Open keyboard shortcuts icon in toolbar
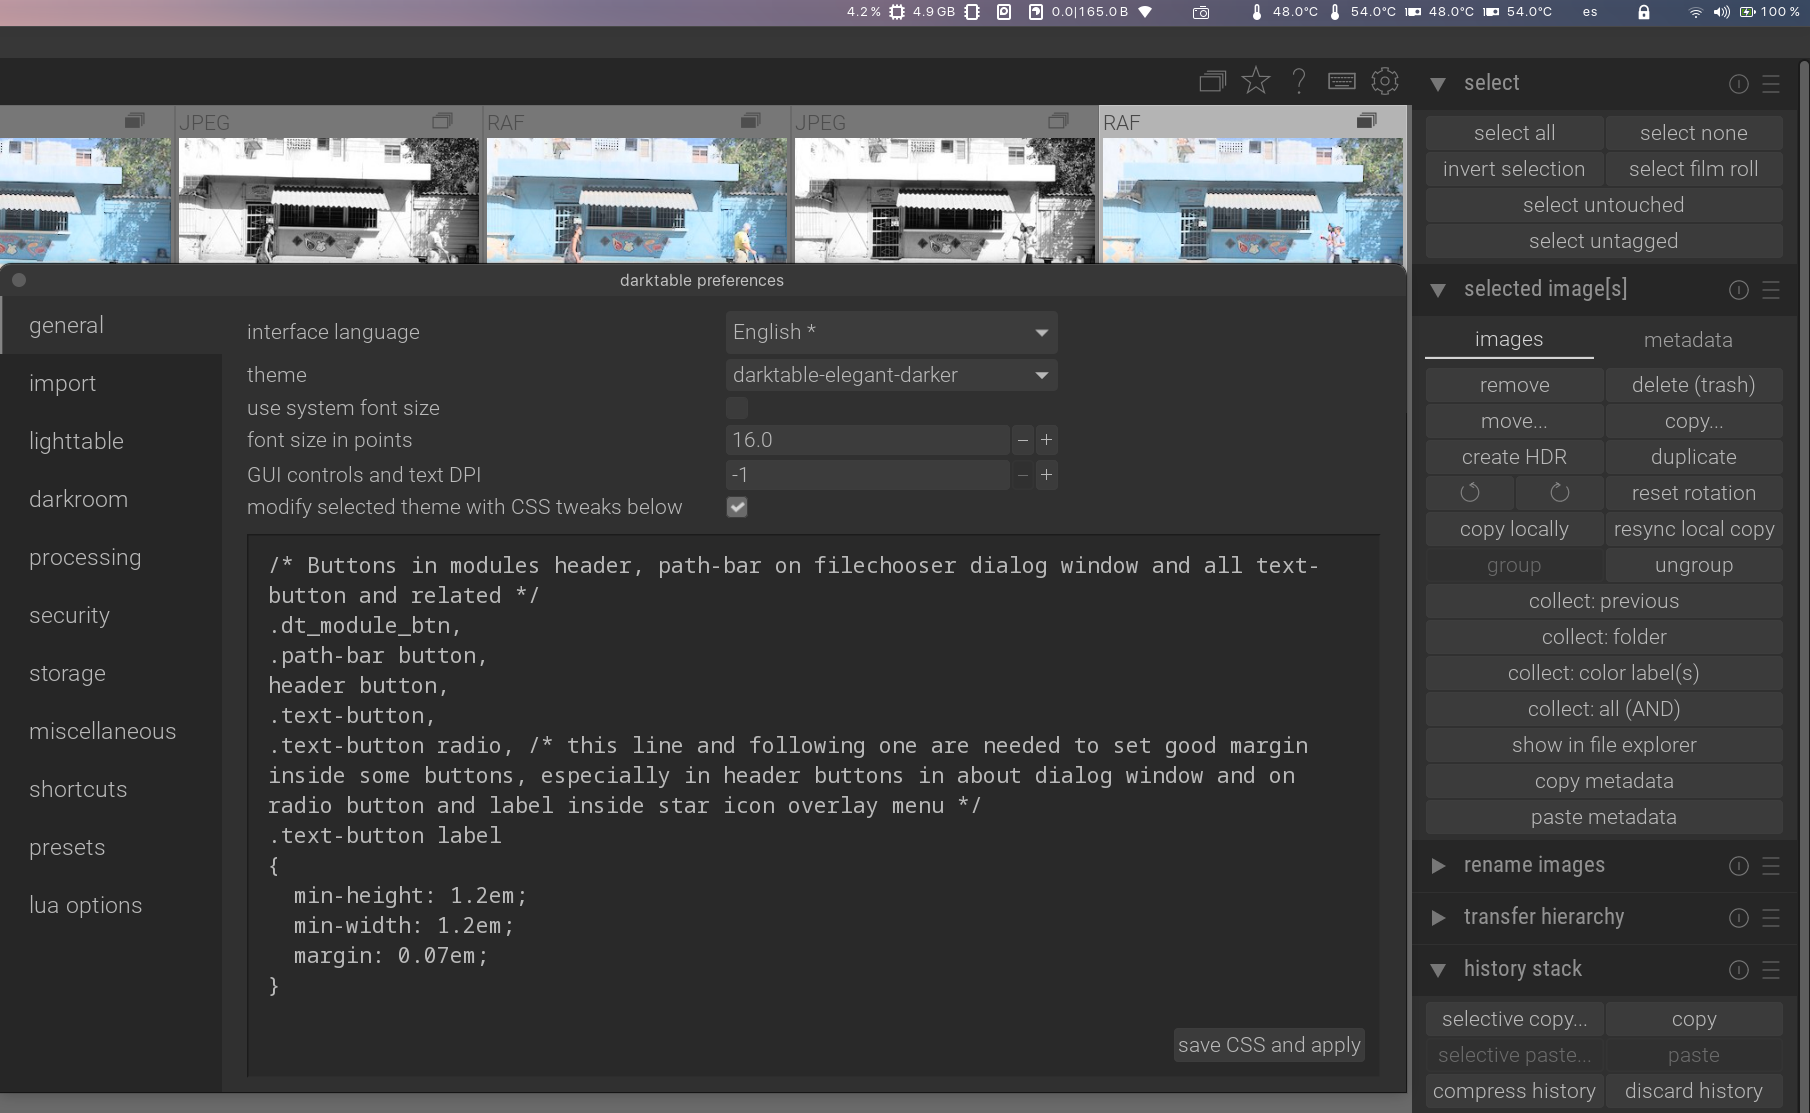Viewport: 1810px width, 1113px height. 1342,81
